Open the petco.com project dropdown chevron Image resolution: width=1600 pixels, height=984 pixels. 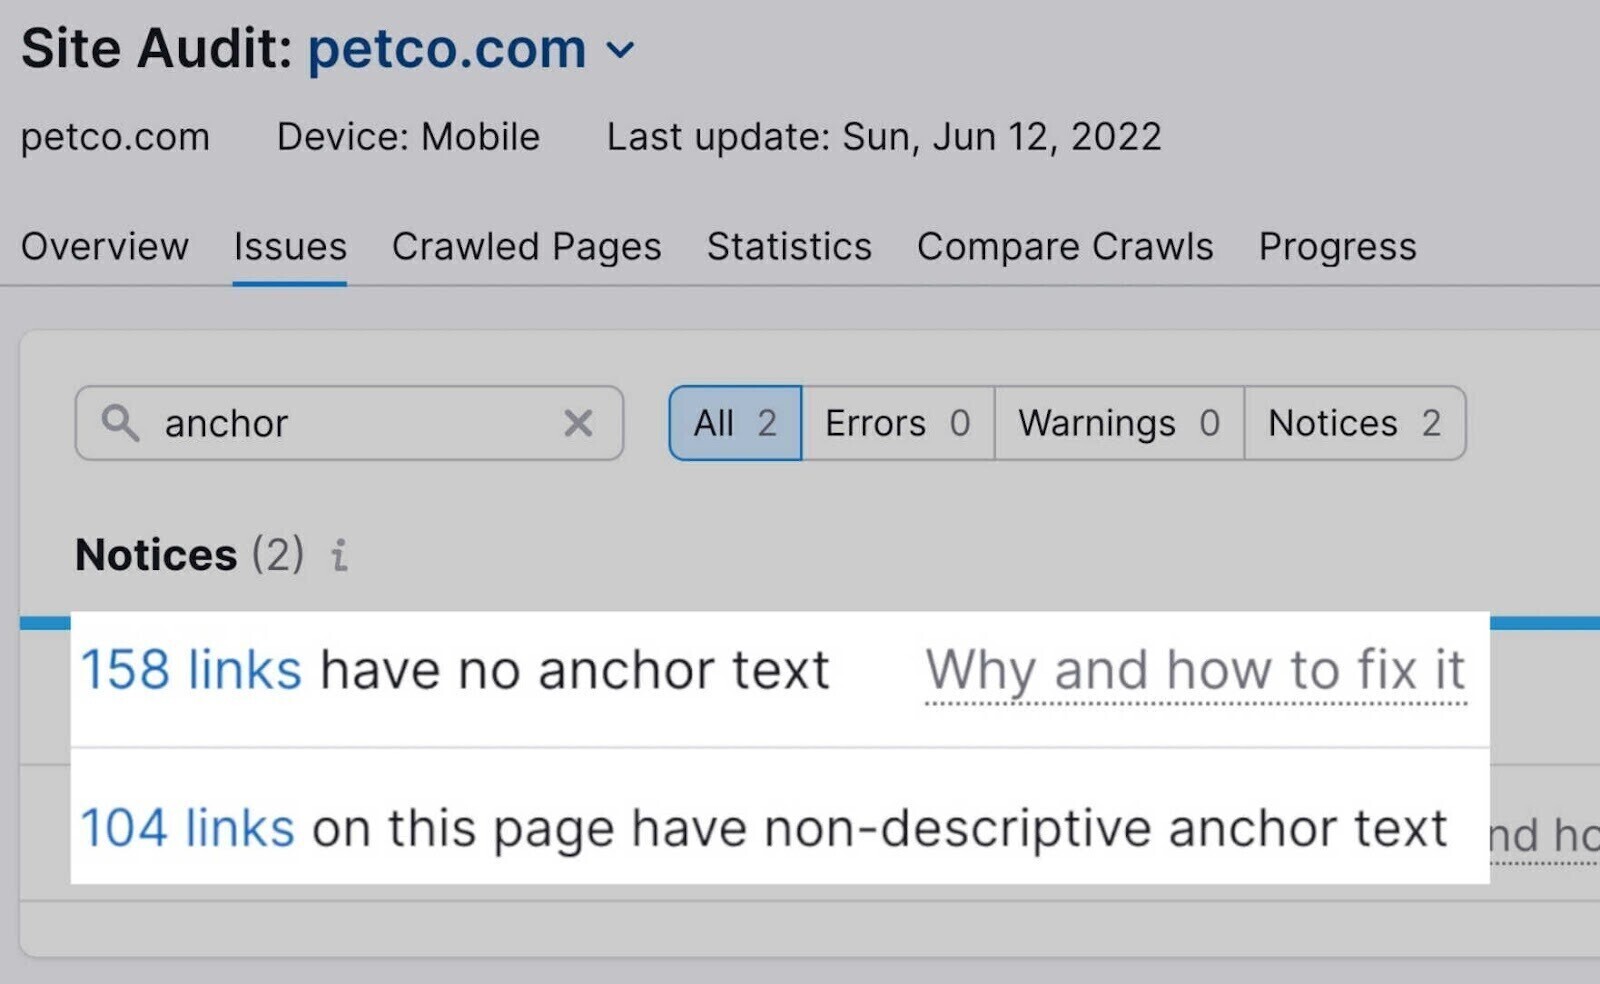pos(621,50)
